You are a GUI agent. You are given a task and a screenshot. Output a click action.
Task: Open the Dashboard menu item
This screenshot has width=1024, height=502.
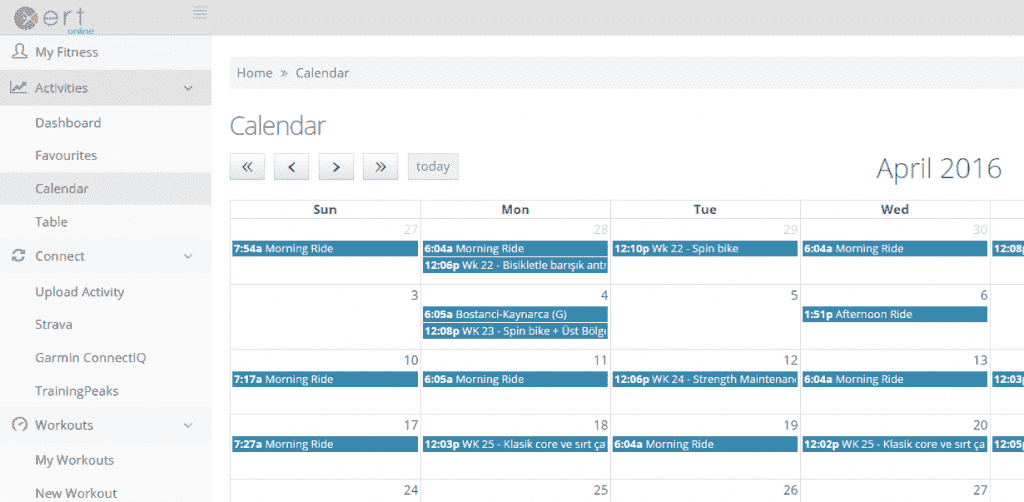pyautogui.click(x=68, y=123)
